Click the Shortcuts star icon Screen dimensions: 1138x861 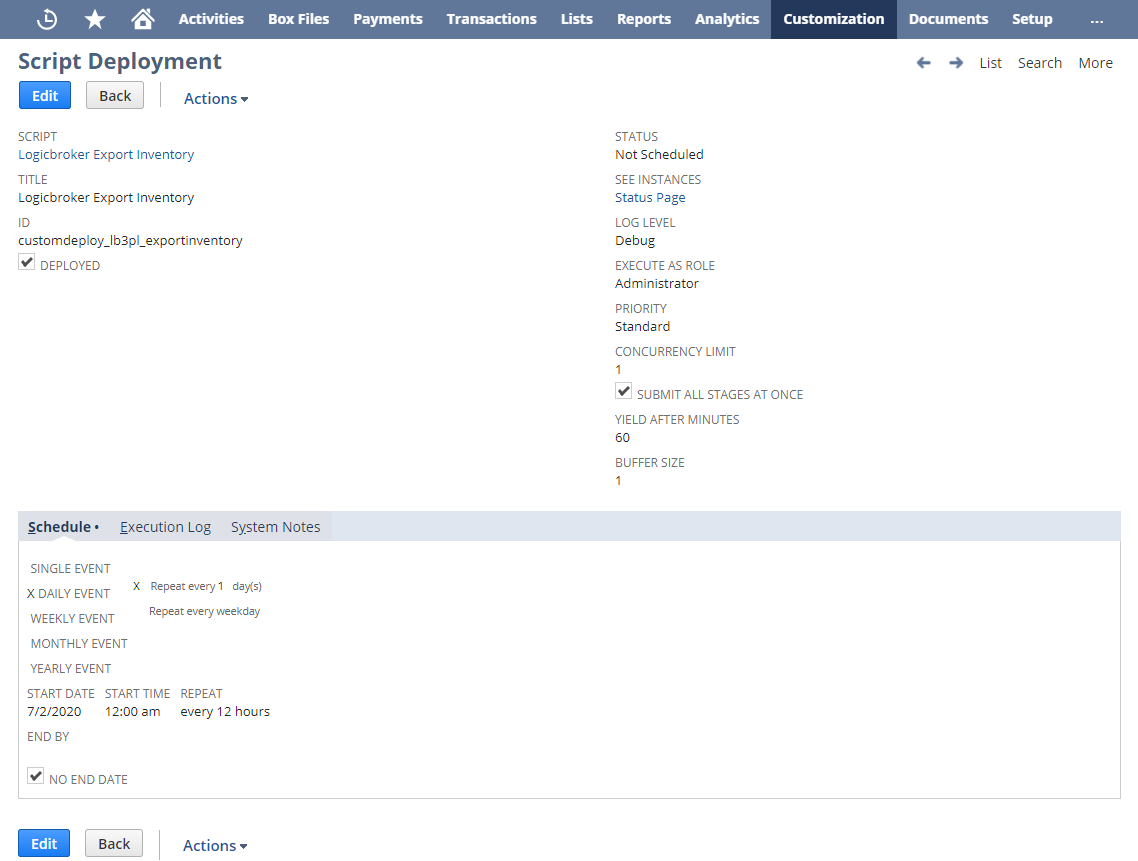pos(95,19)
